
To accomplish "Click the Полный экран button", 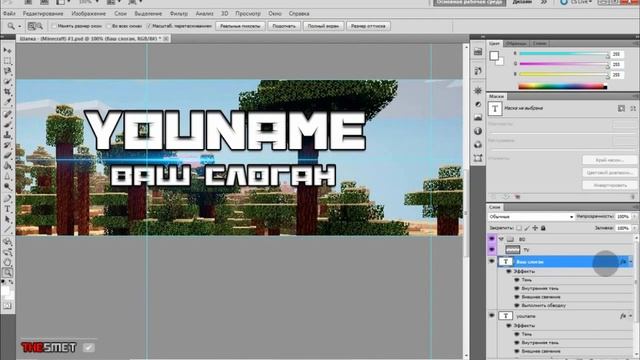I will pyautogui.click(x=323, y=26).
